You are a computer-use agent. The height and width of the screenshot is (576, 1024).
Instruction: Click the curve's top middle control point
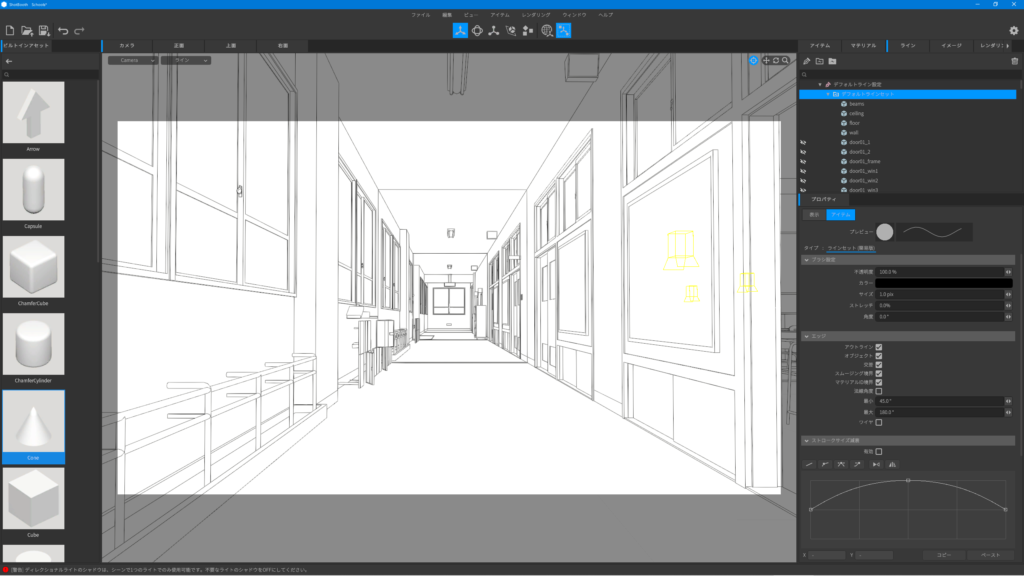click(x=908, y=481)
